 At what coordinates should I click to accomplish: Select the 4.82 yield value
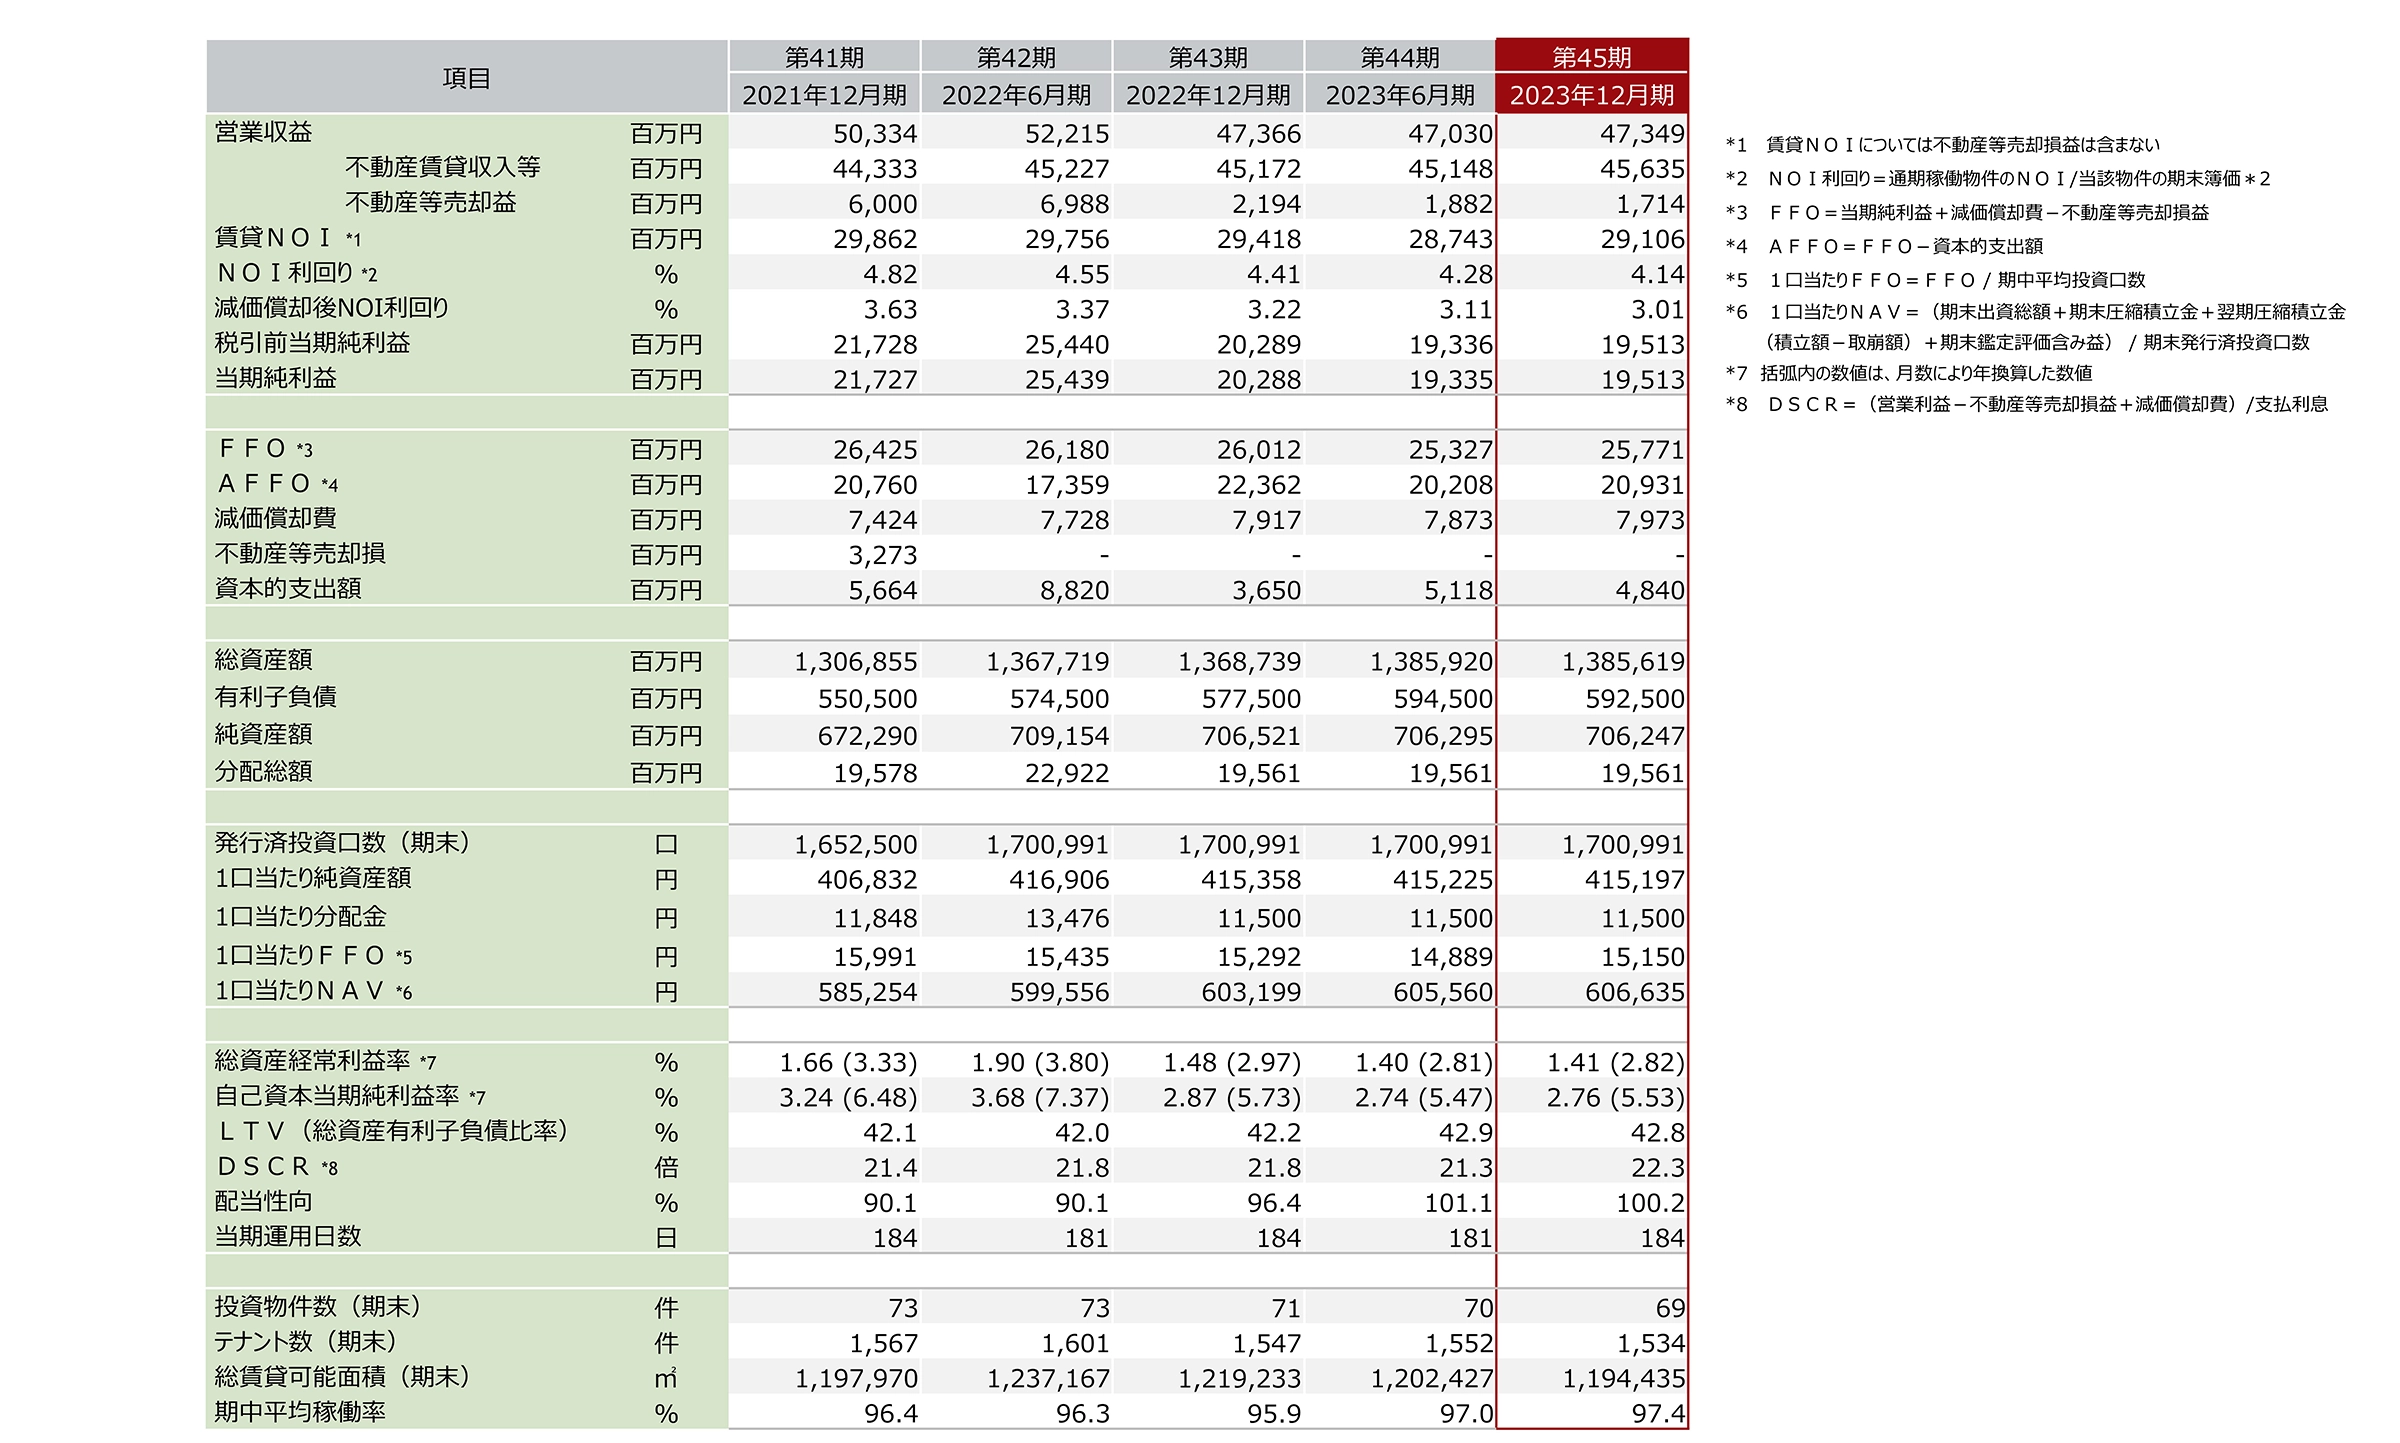tap(890, 274)
